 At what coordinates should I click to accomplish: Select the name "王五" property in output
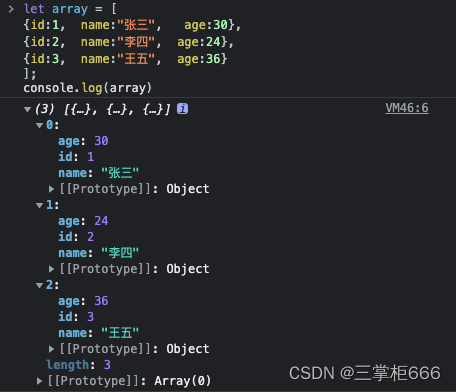(98, 333)
